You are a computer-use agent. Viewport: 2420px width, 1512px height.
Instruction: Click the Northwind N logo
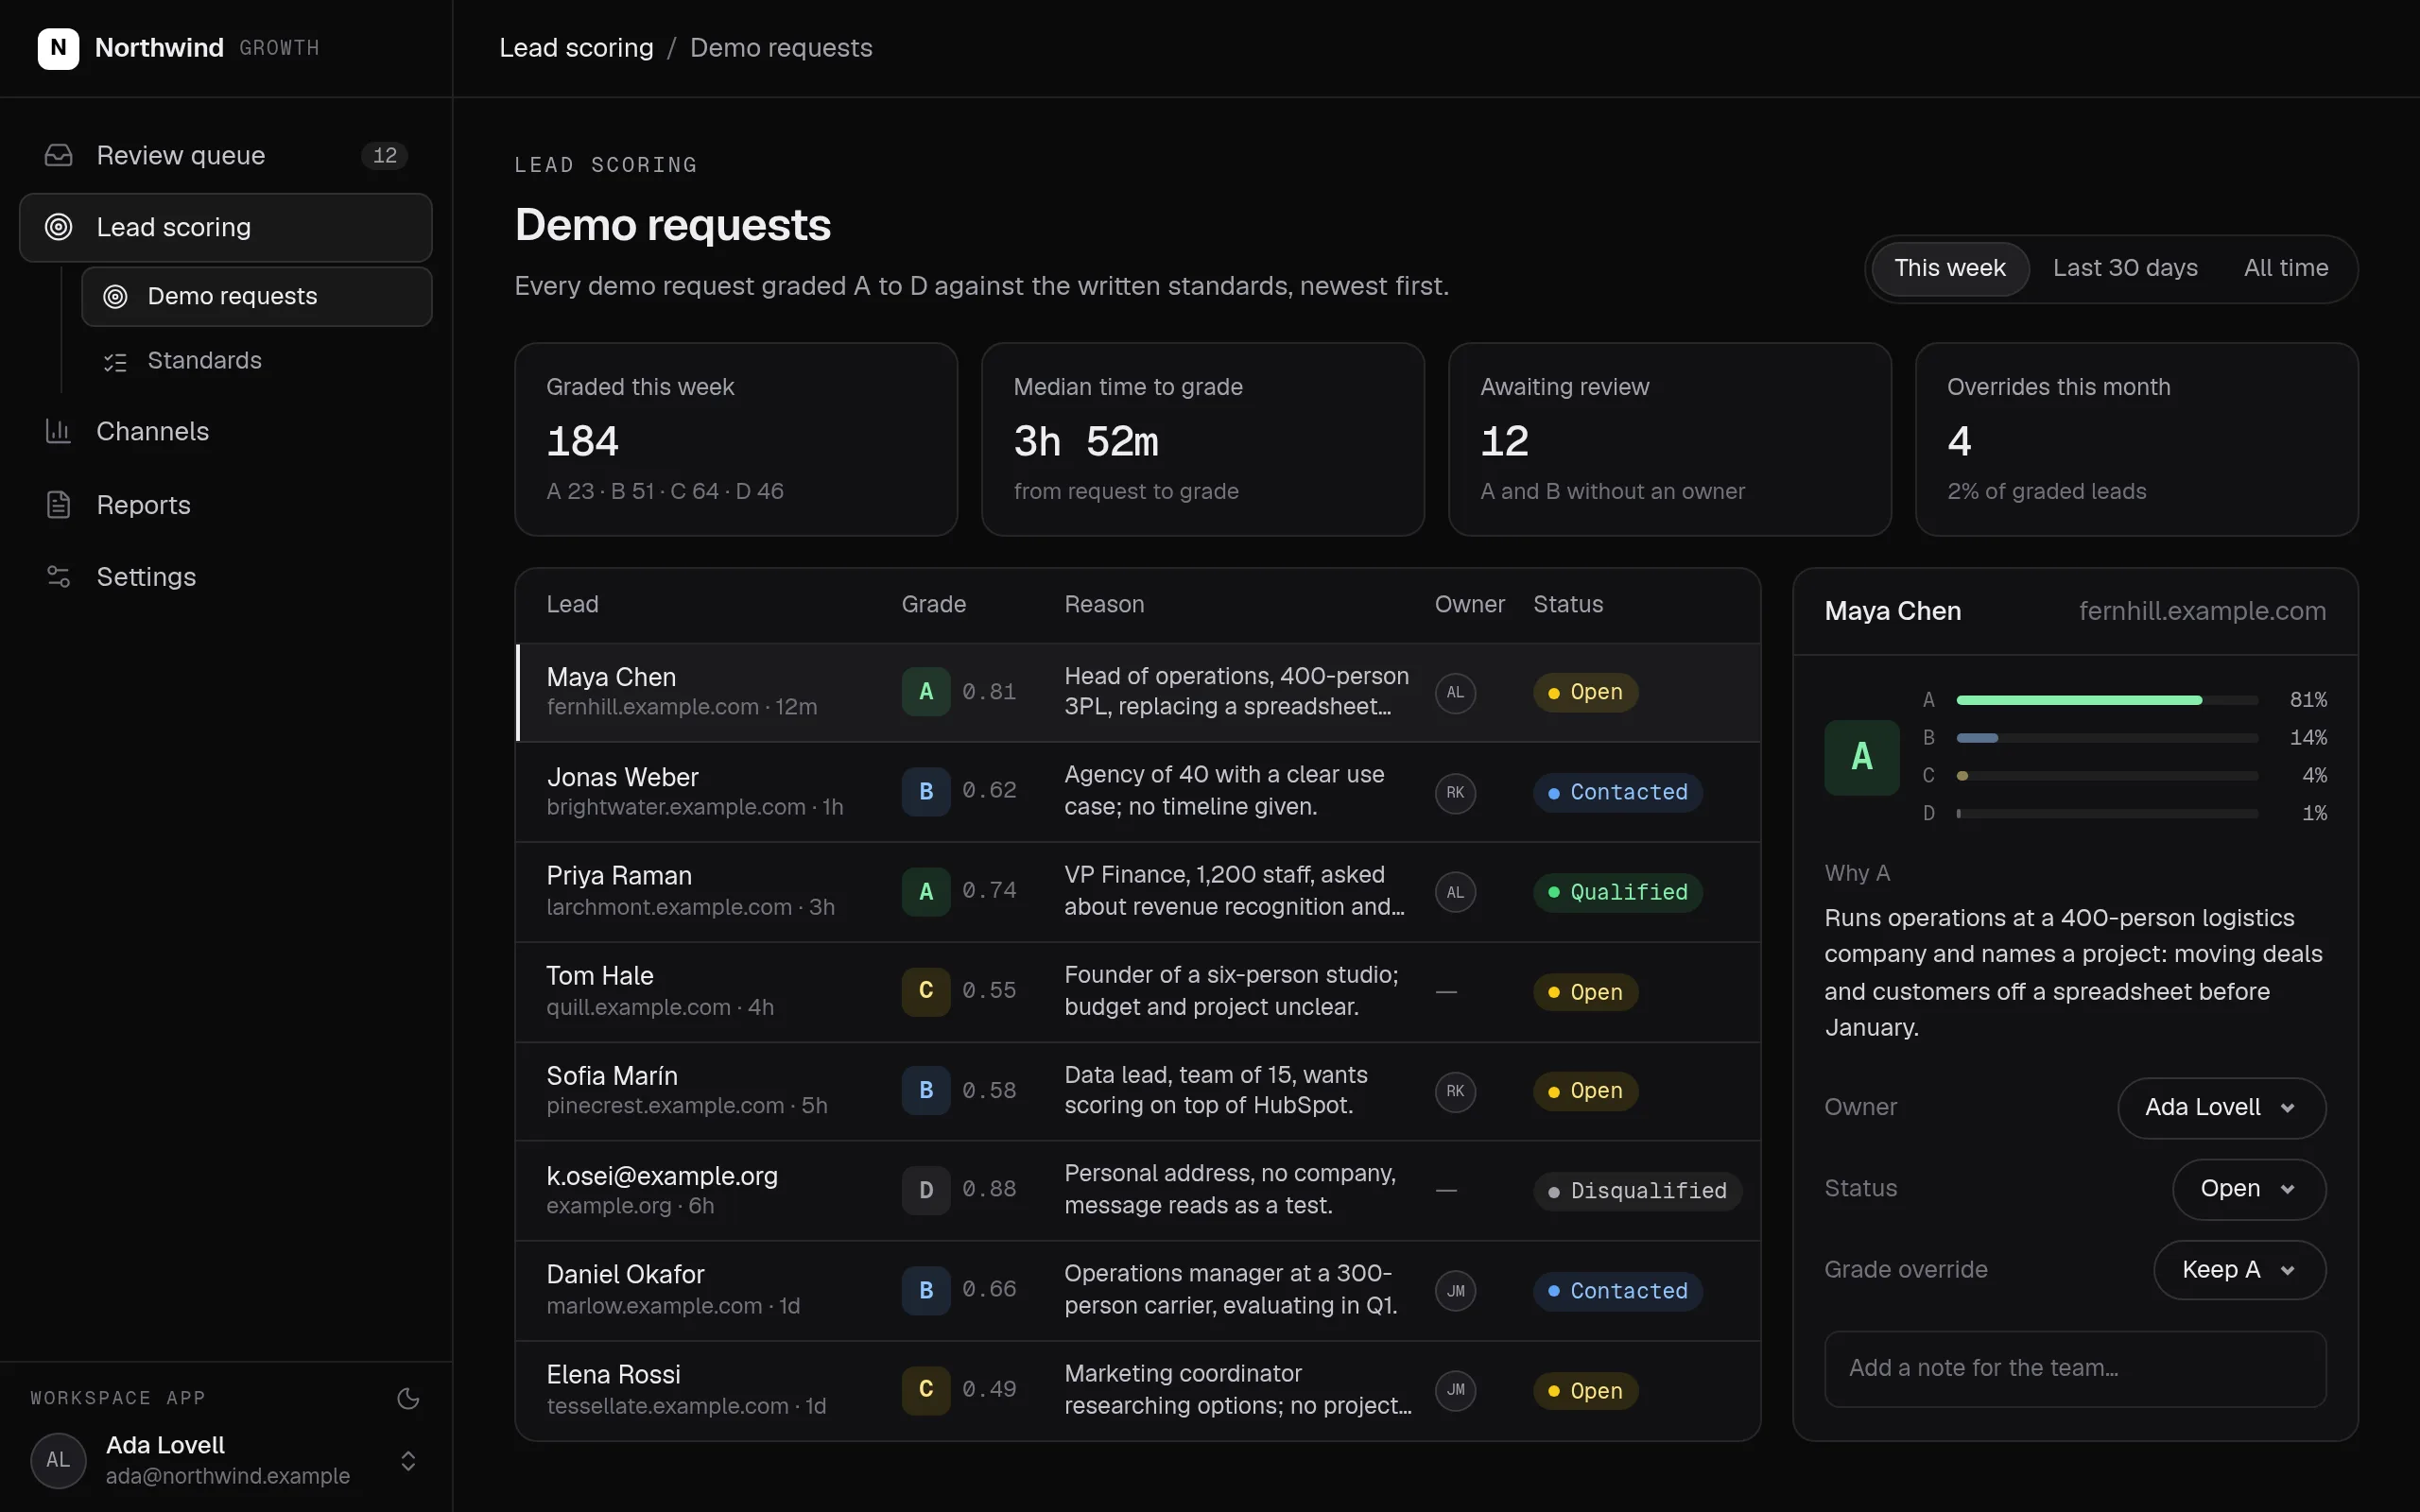(58, 48)
